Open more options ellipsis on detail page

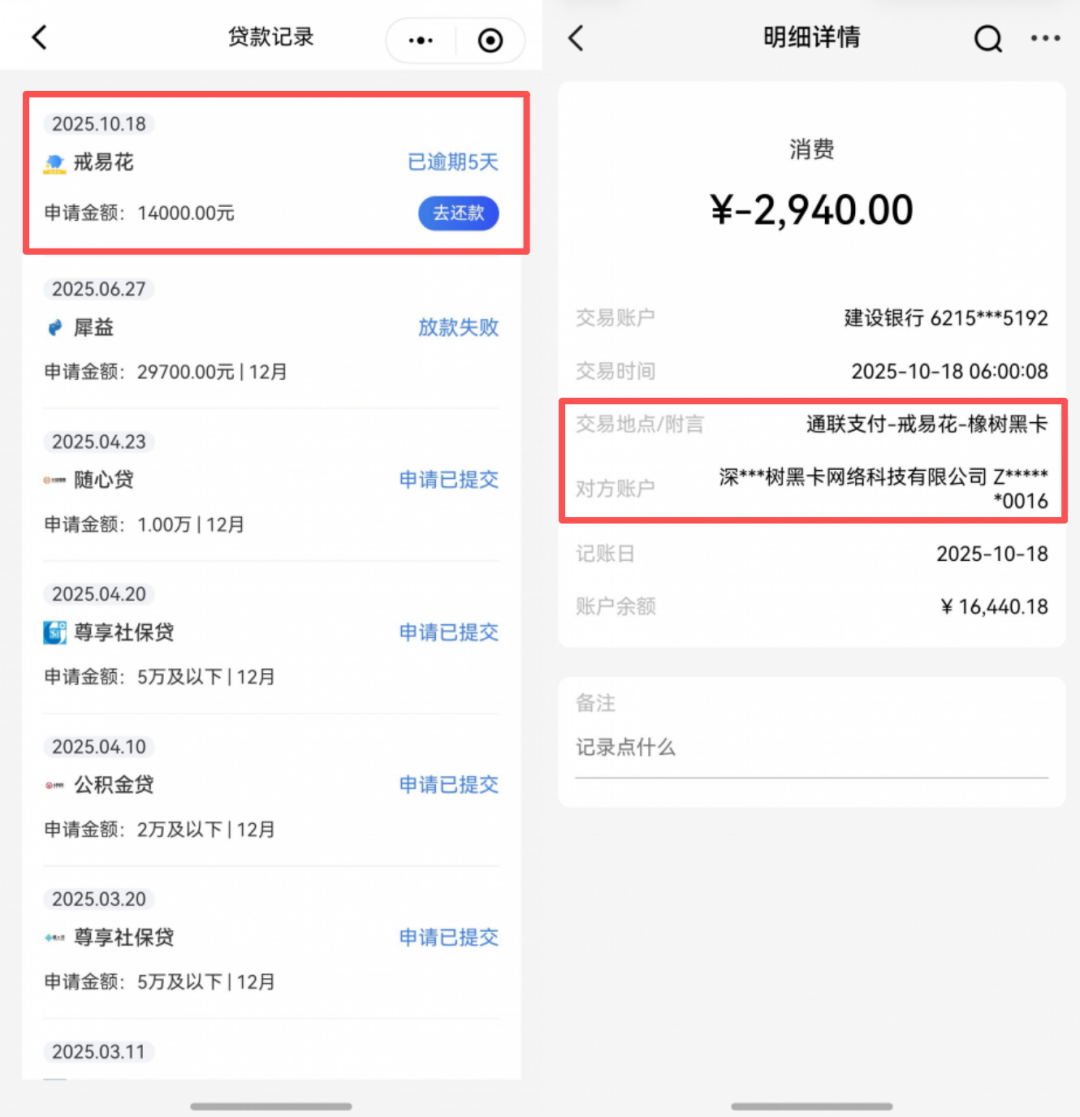coord(1045,38)
